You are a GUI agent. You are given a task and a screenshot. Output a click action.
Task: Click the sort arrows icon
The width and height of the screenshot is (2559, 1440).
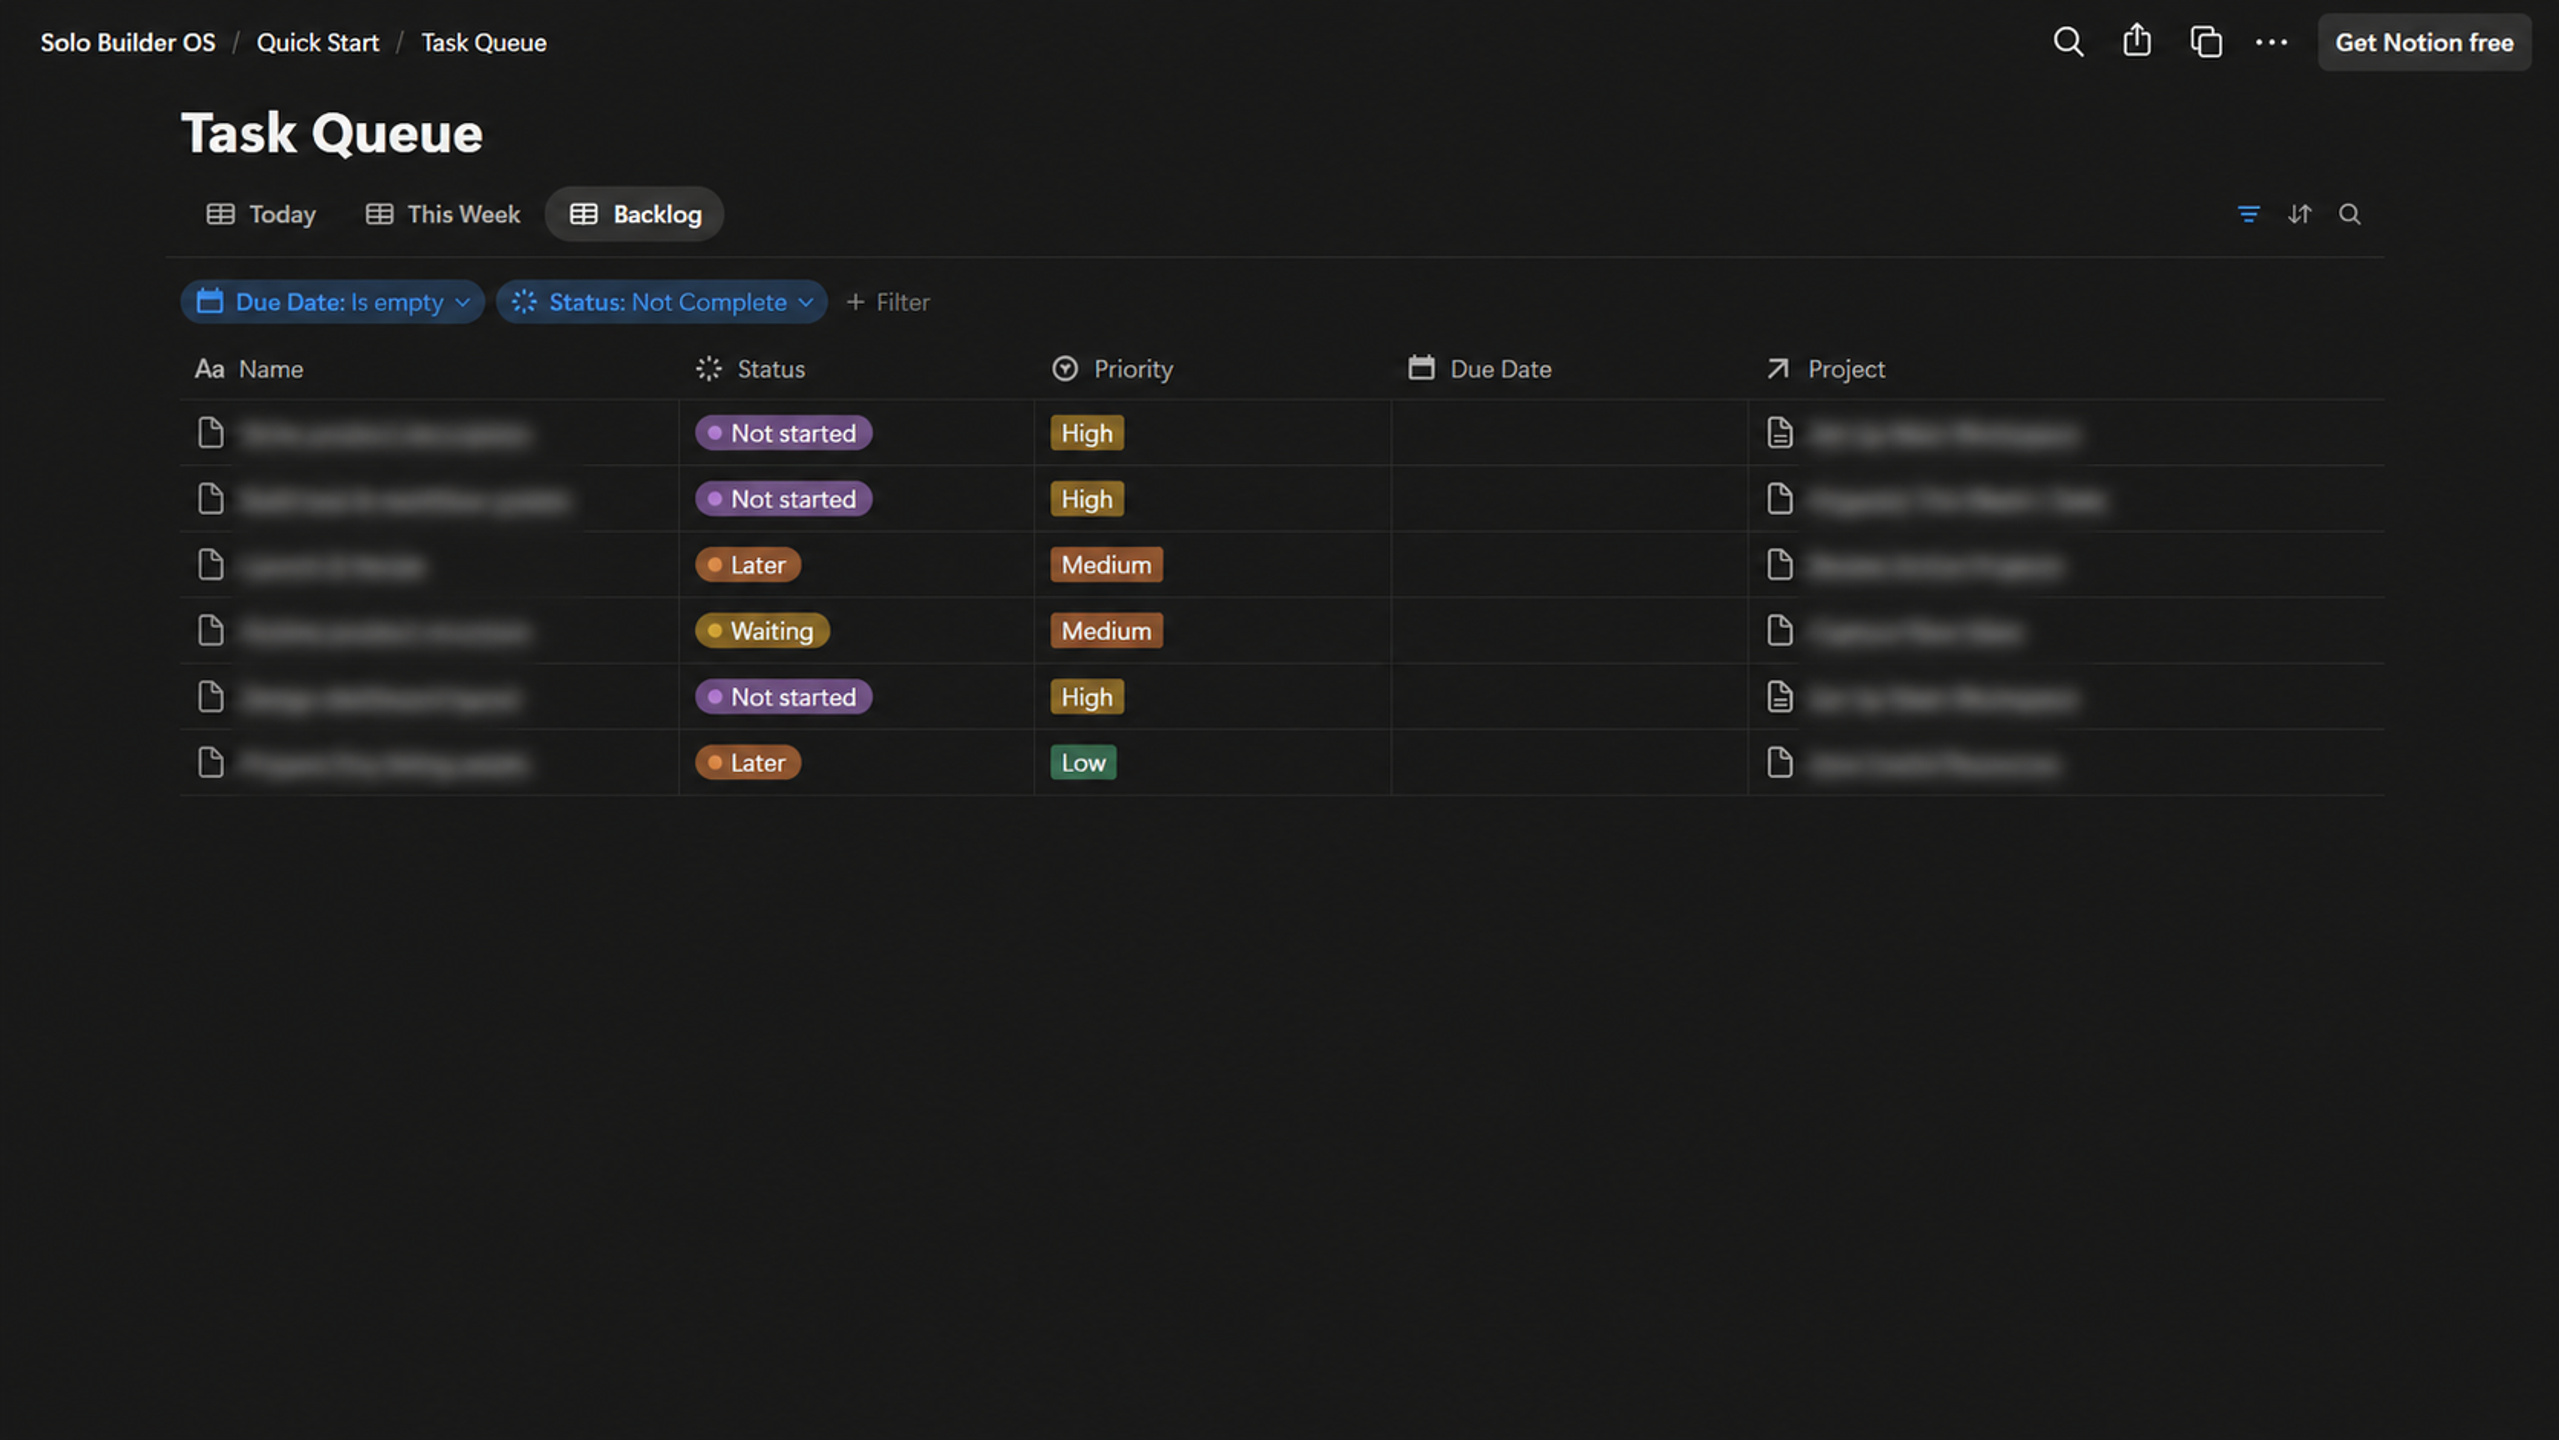2299,214
